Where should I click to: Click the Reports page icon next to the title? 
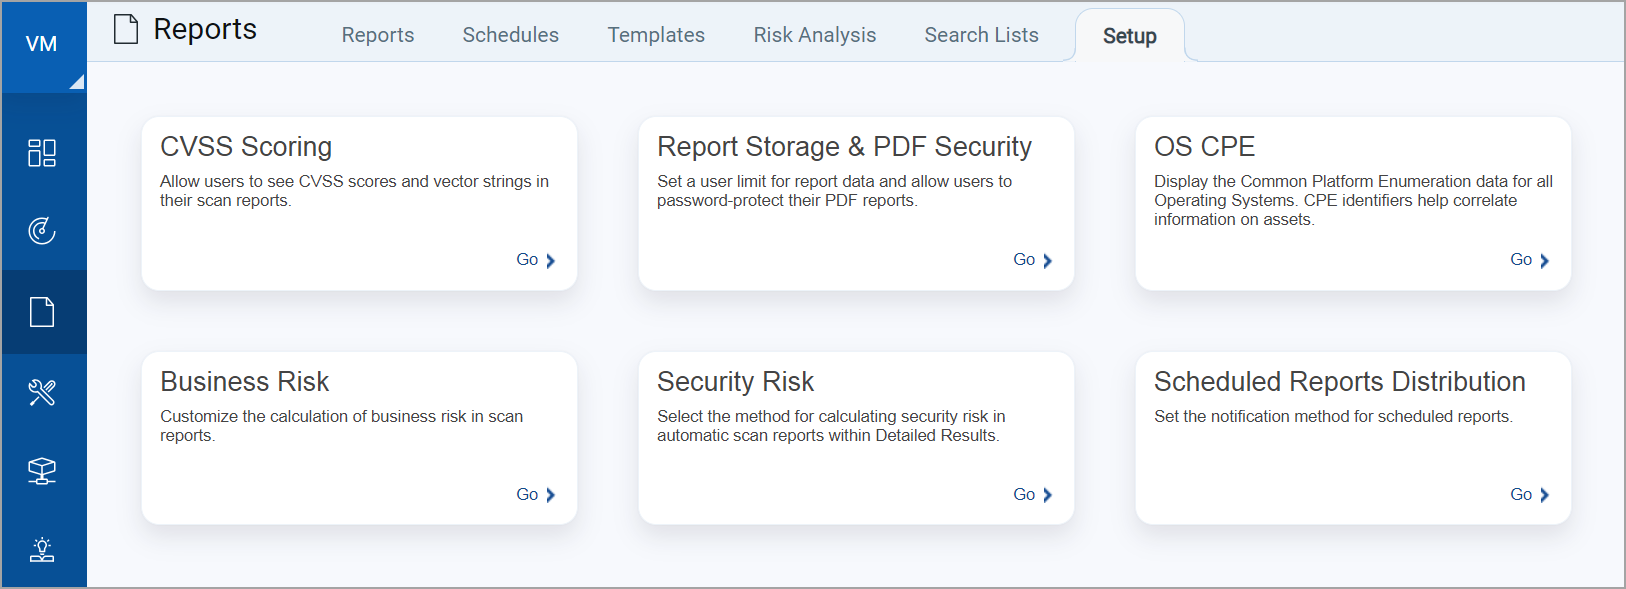click(x=124, y=29)
